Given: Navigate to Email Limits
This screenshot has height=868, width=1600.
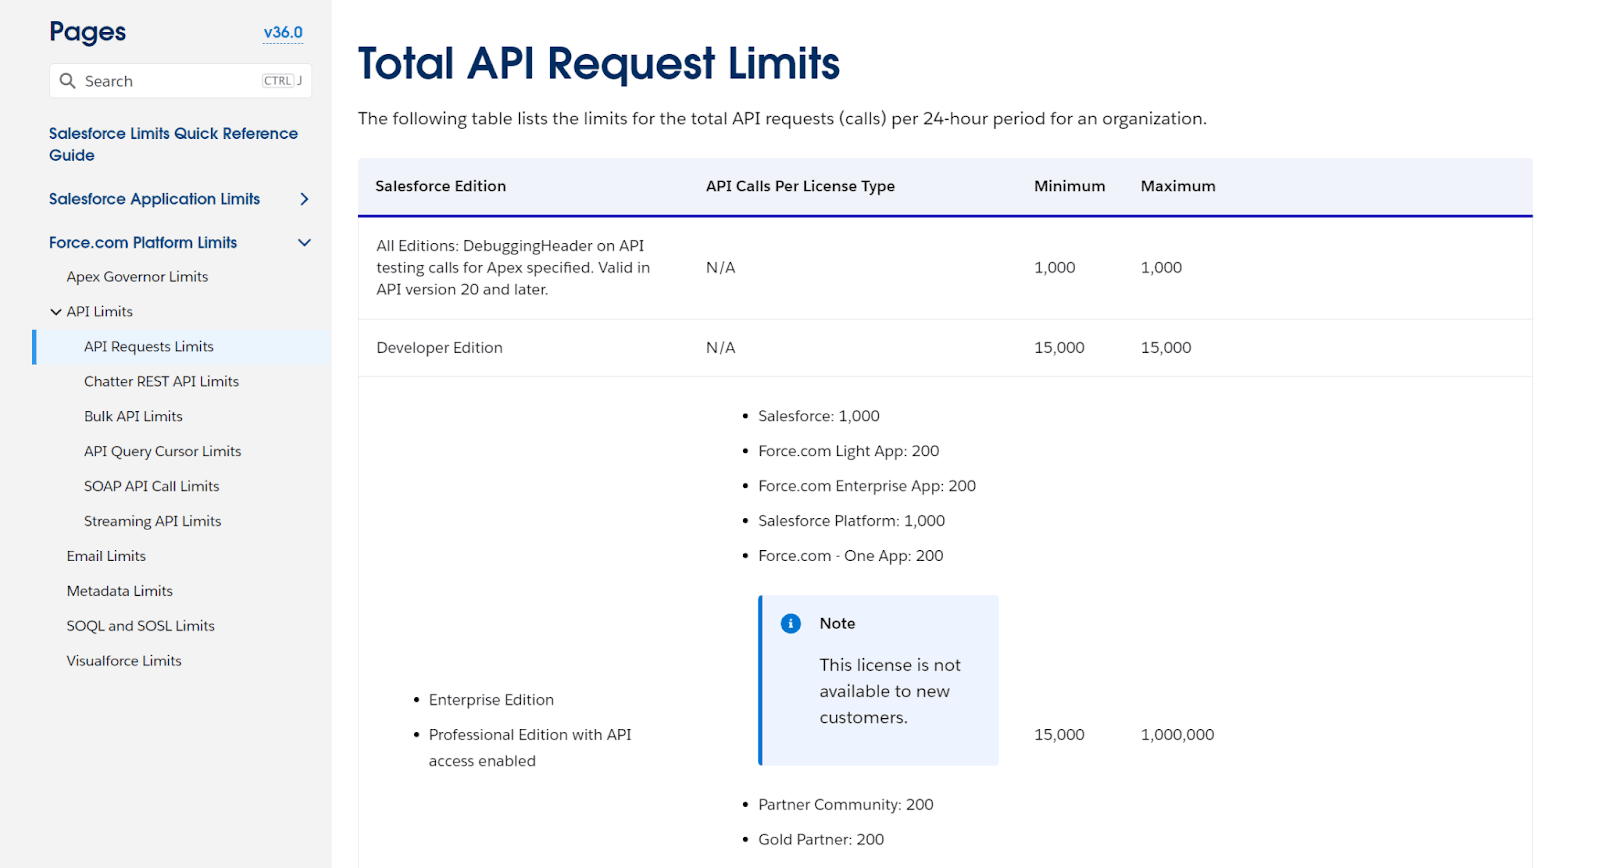Looking at the screenshot, I should [x=106, y=557].
